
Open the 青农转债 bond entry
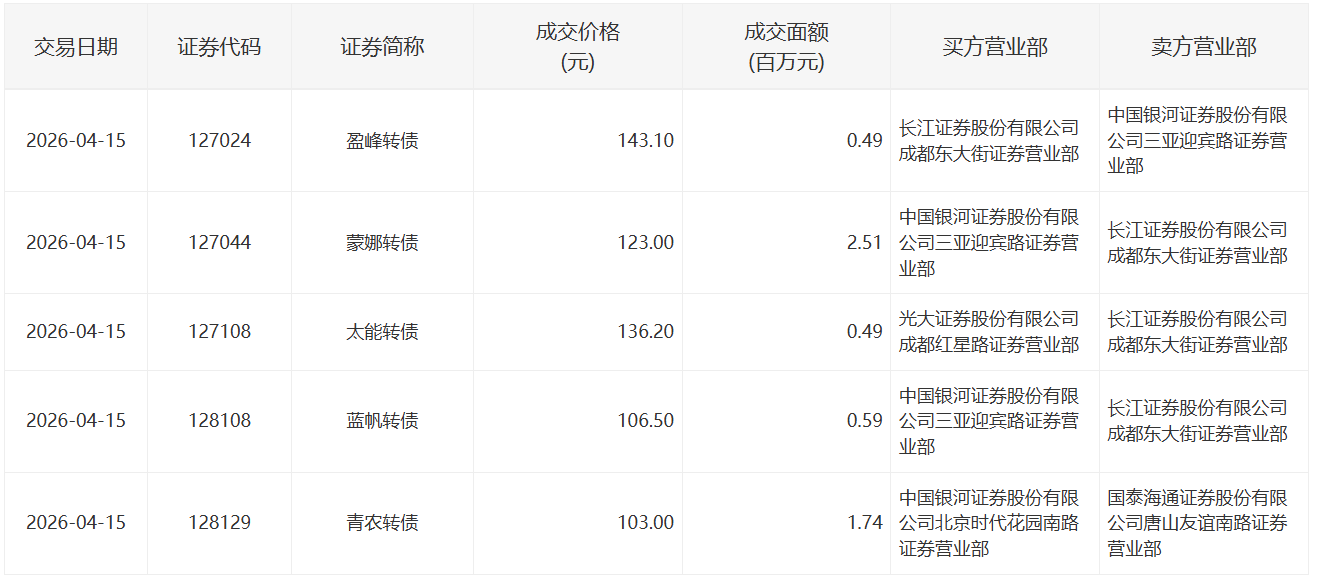point(382,523)
